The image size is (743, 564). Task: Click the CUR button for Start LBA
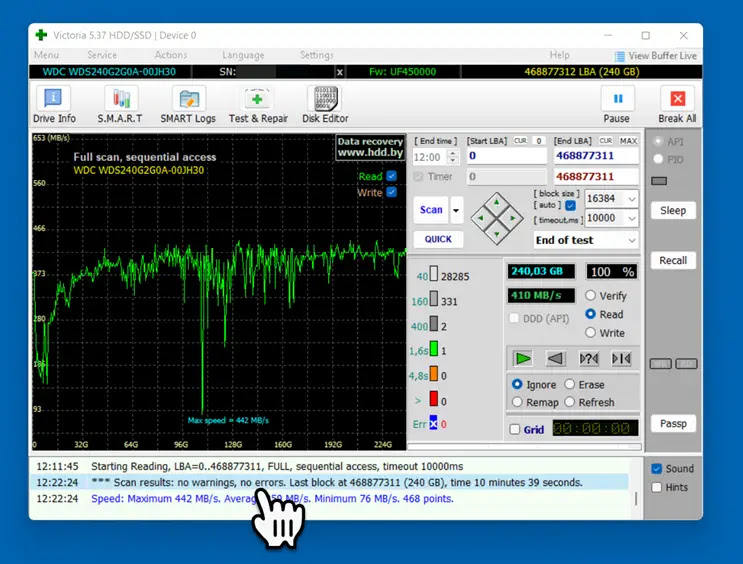point(520,141)
